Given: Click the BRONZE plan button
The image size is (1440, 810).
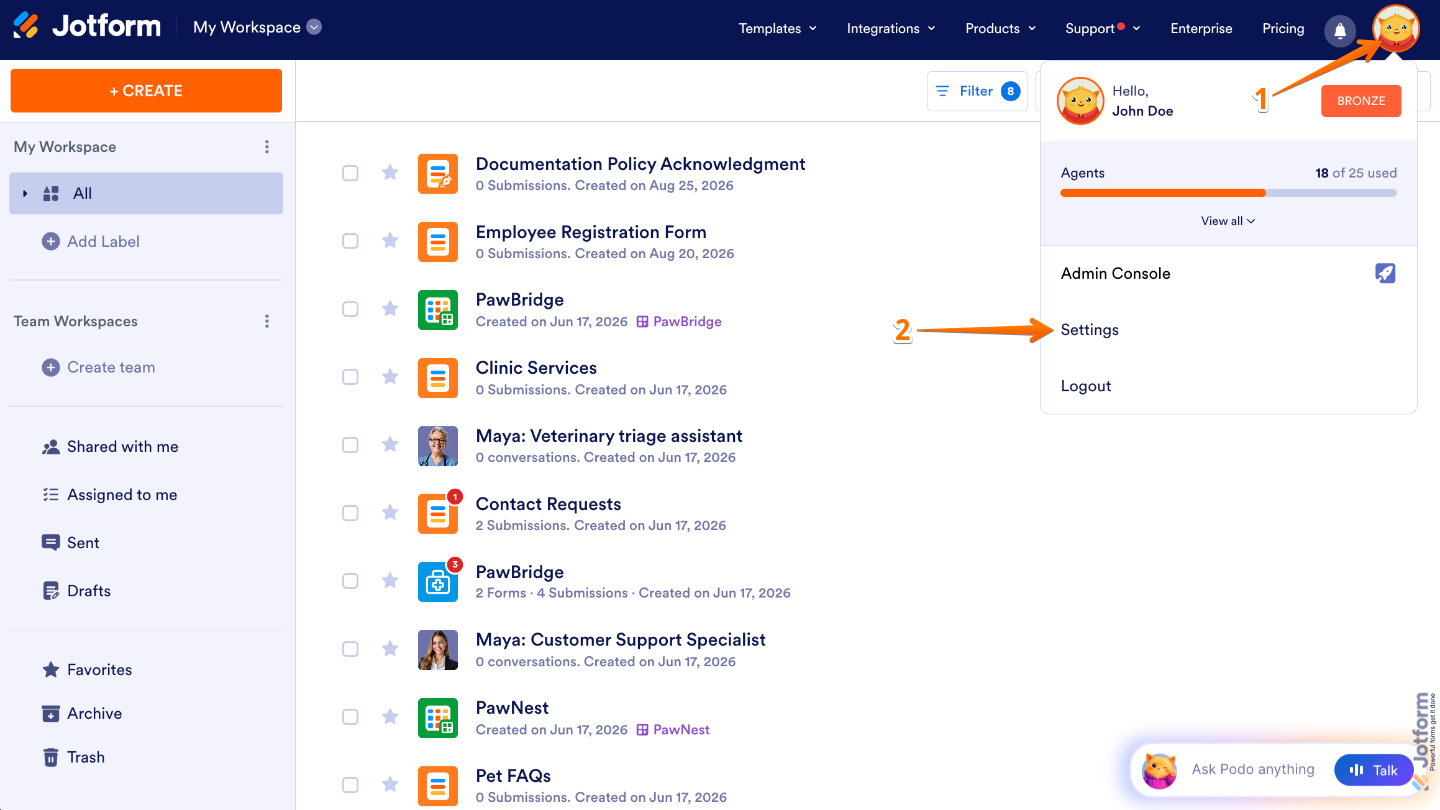Looking at the screenshot, I should (x=1361, y=101).
